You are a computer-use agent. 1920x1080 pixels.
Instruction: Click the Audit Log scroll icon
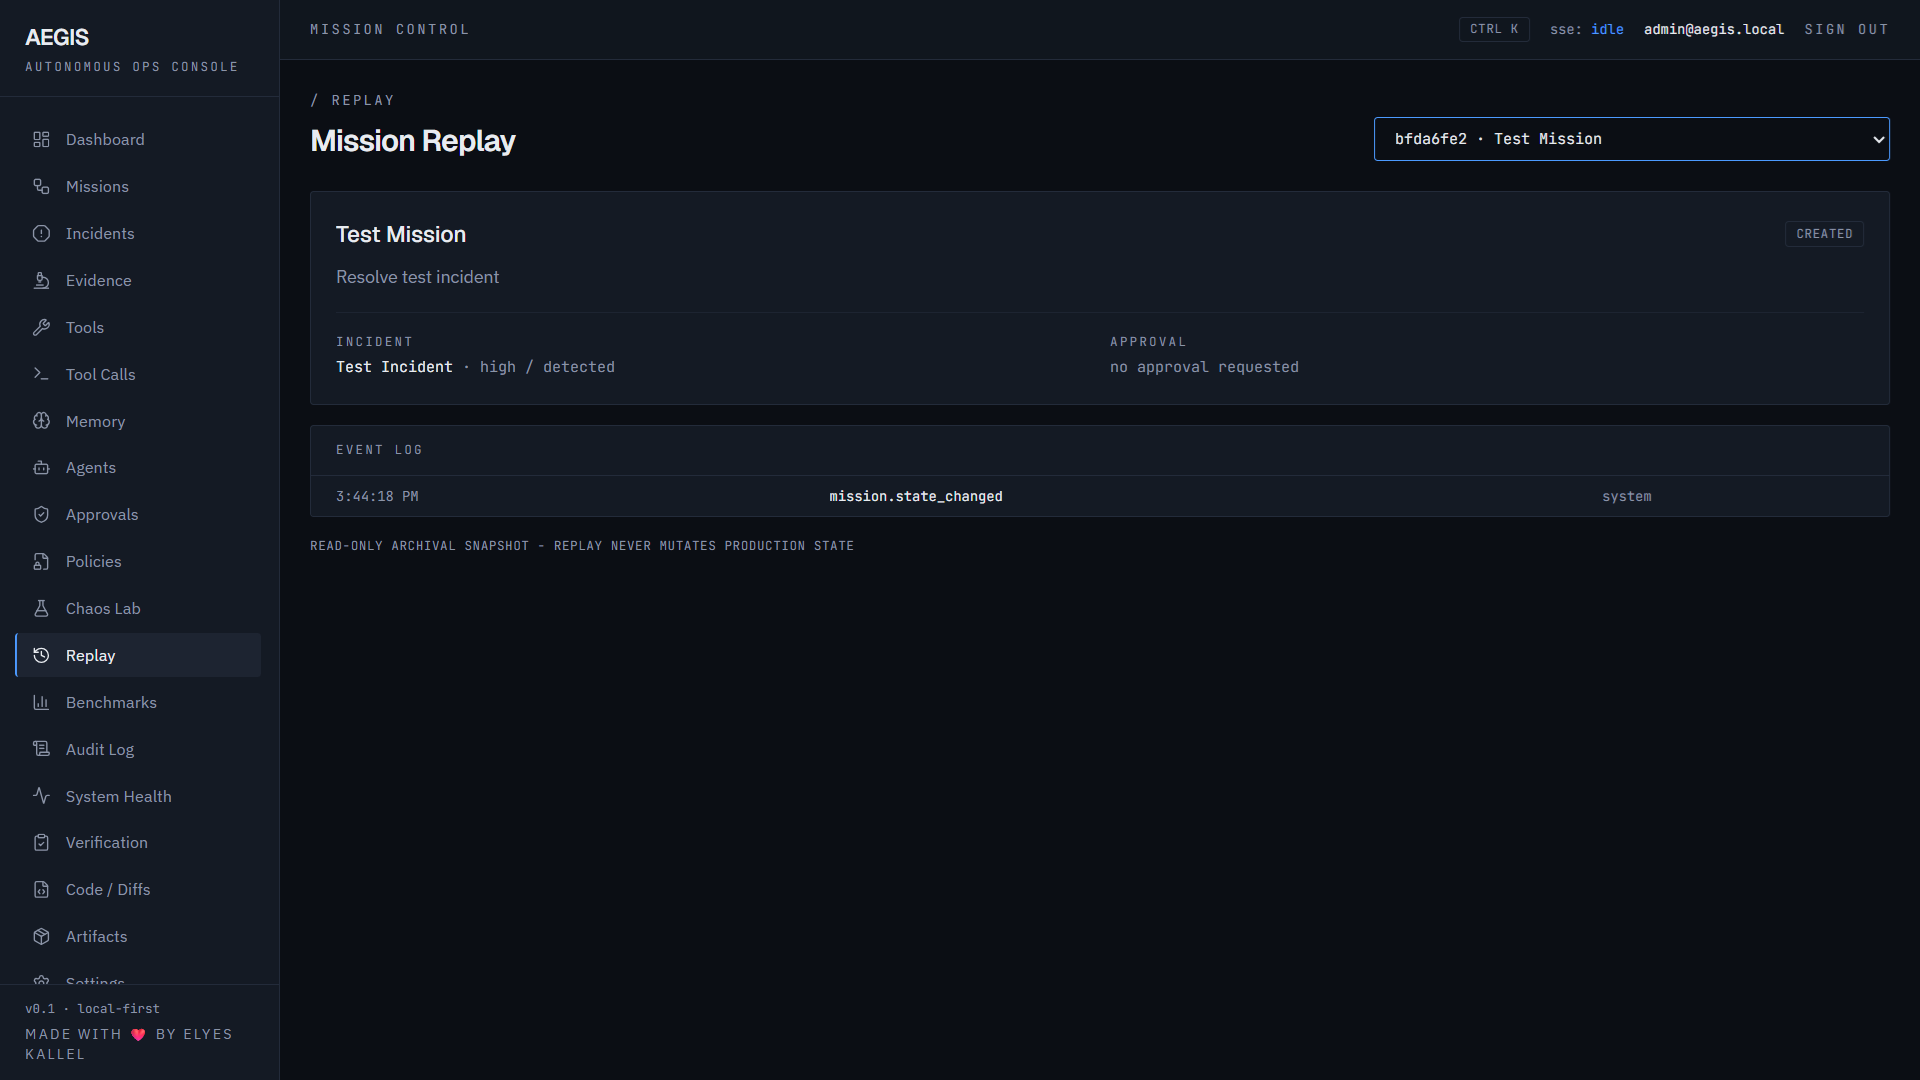(x=41, y=749)
